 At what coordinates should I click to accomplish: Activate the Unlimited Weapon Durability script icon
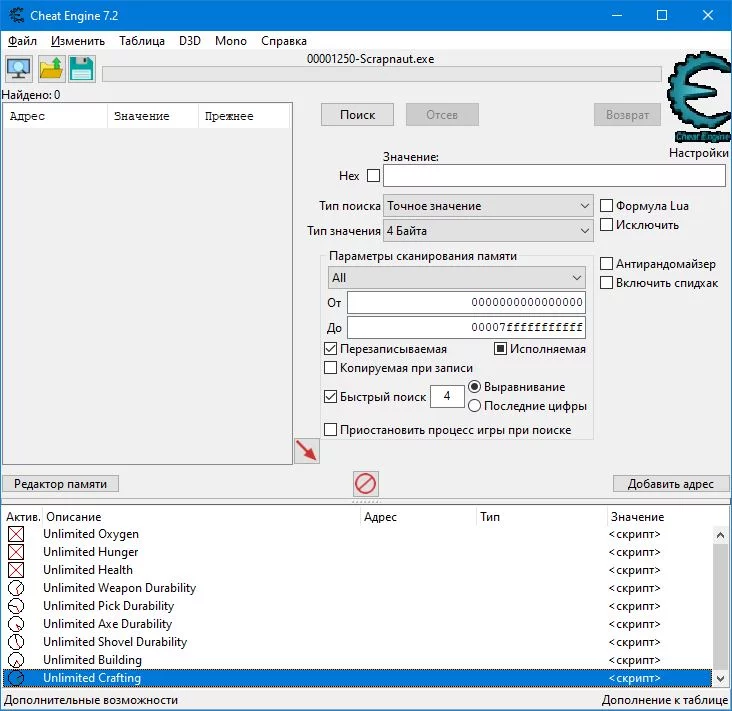point(16,588)
